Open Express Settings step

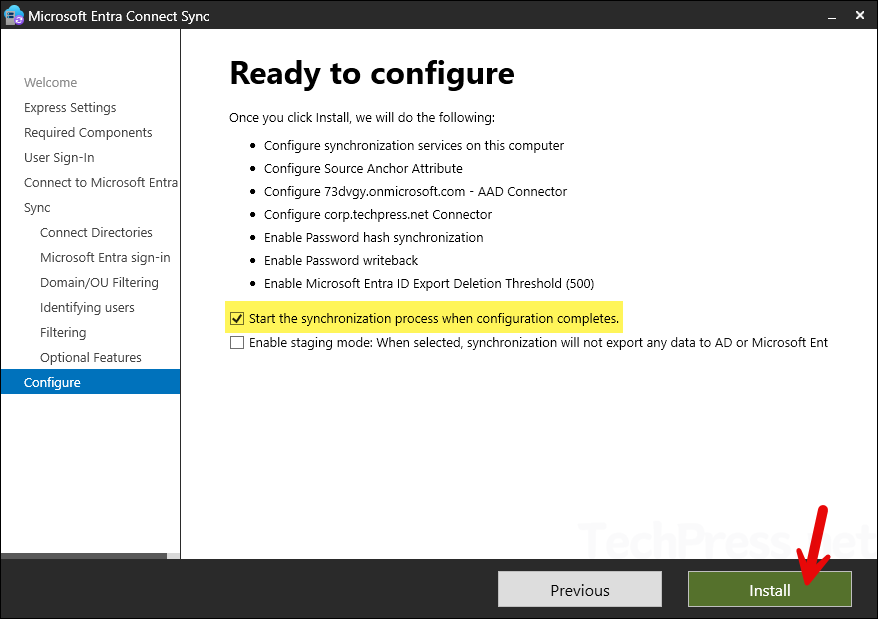[70, 108]
